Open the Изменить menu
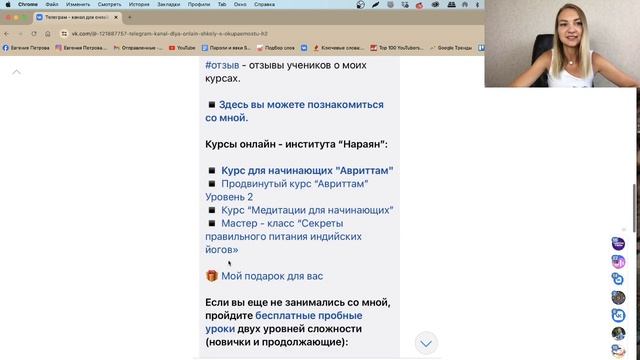Screen dimensions: 640x360 pyautogui.click(x=78, y=4)
